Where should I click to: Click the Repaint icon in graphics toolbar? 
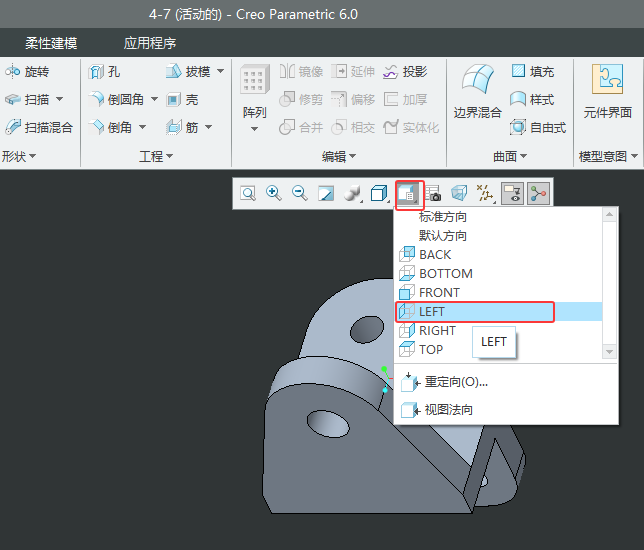(326, 193)
